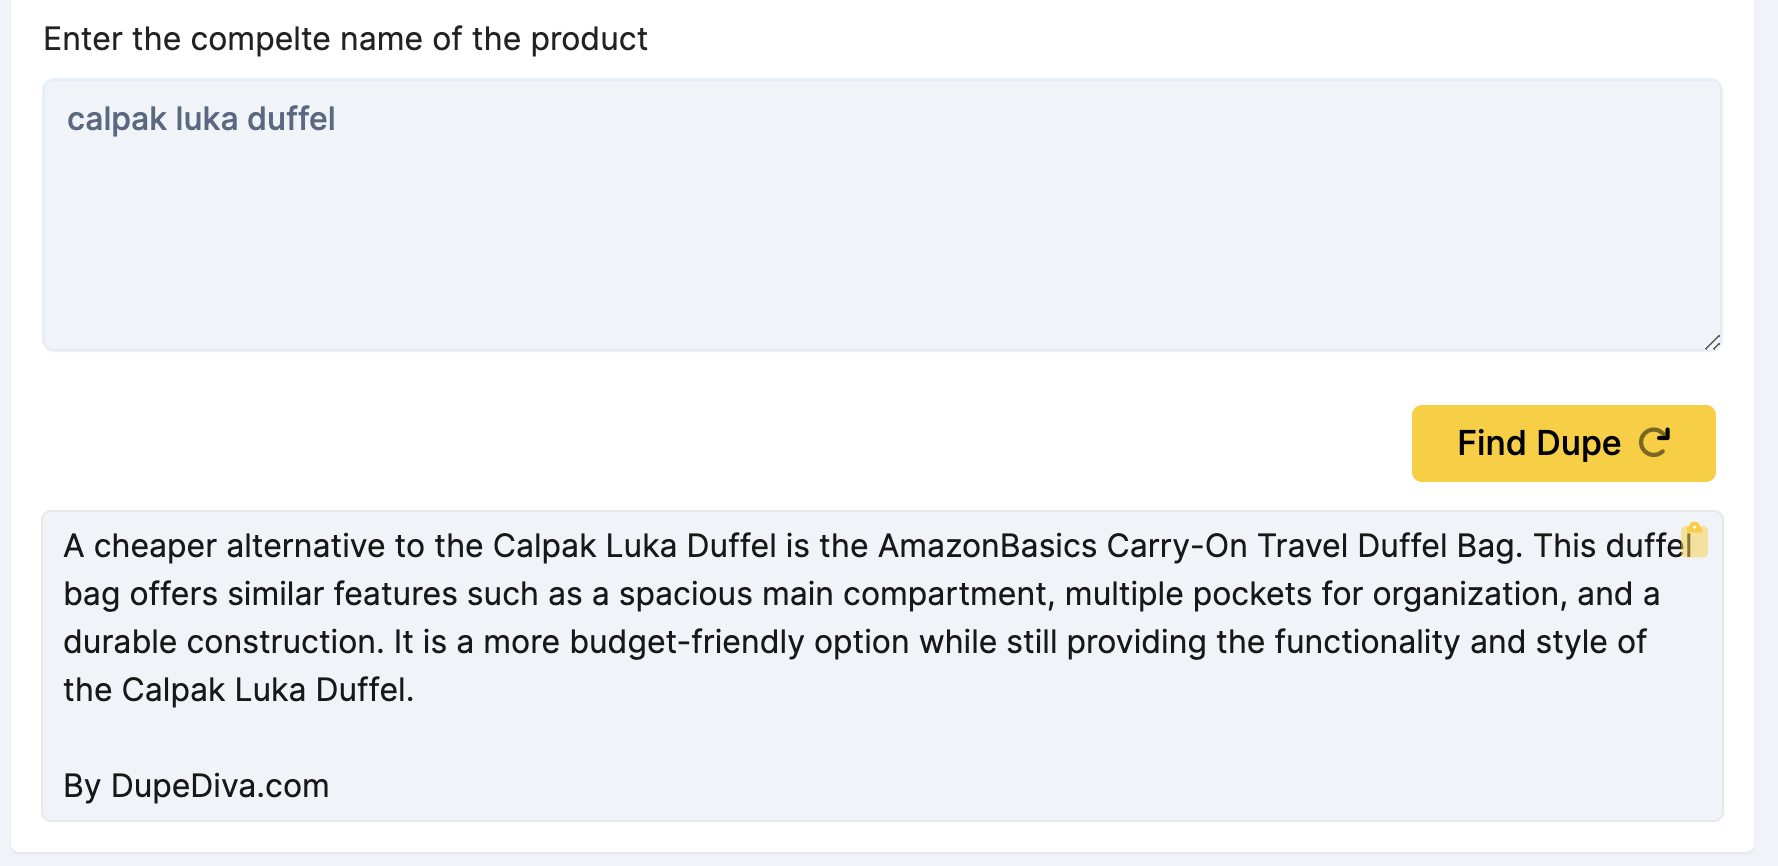Click the 'By DupeDiva.com' credit text
This screenshot has width=1778, height=866.
click(196, 786)
